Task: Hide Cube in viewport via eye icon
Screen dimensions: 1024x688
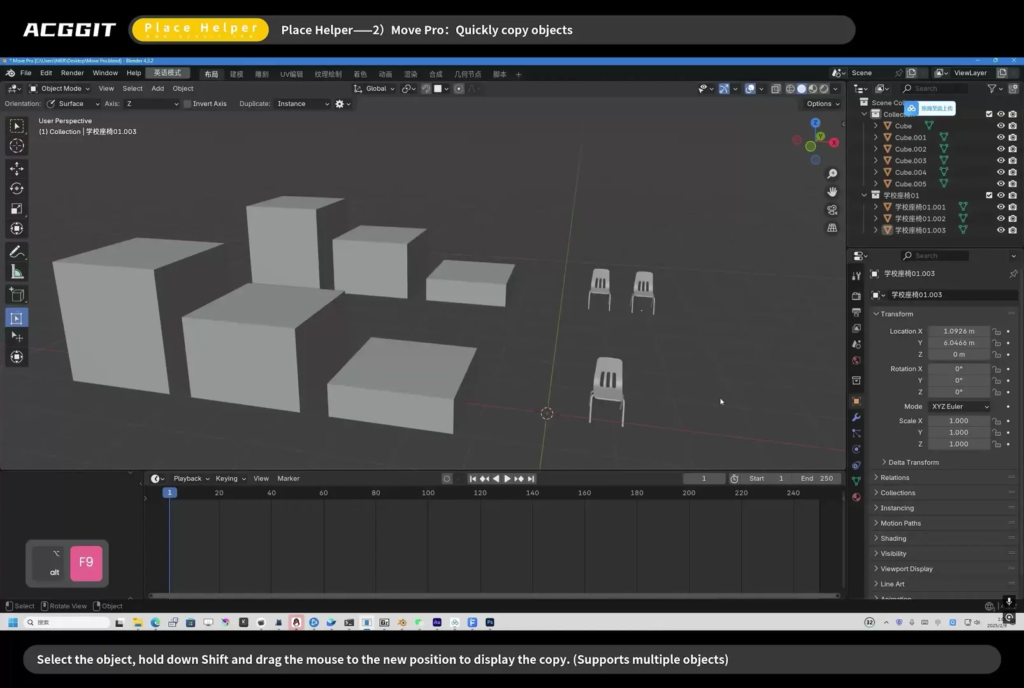Action: pyautogui.click(x=1000, y=125)
